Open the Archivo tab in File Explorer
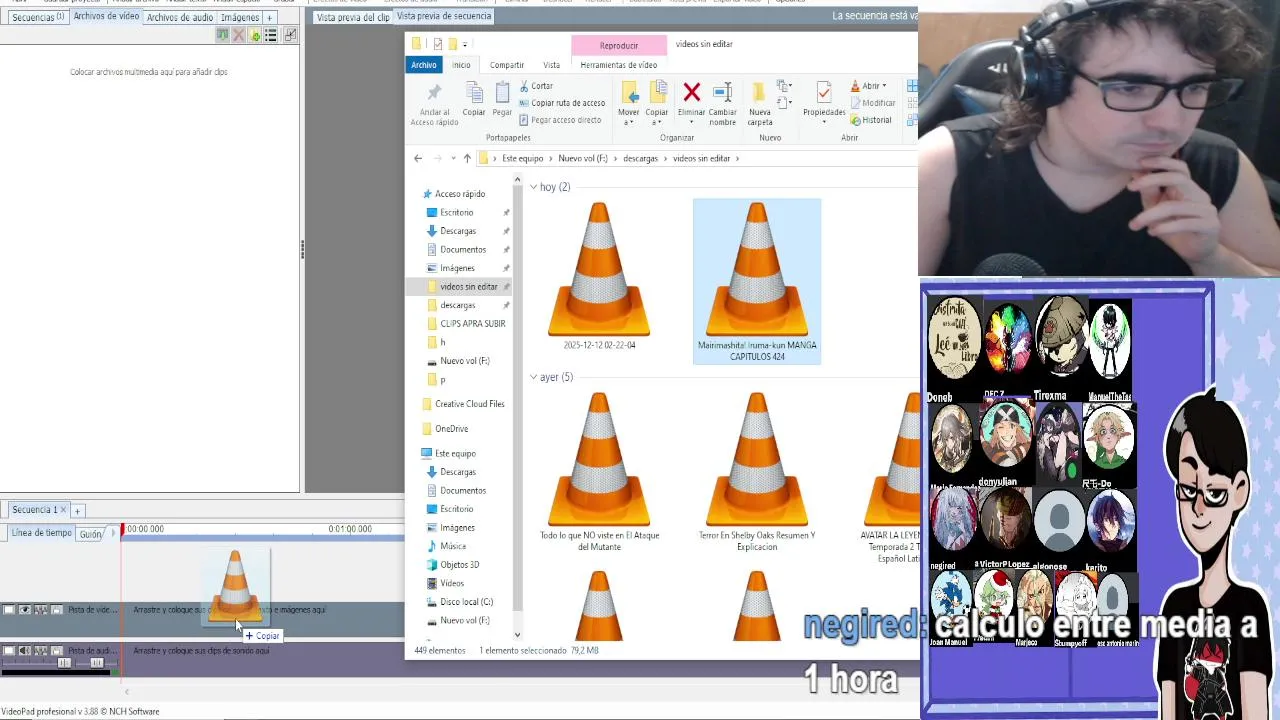The width and height of the screenshot is (1280, 720). (x=424, y=65)
